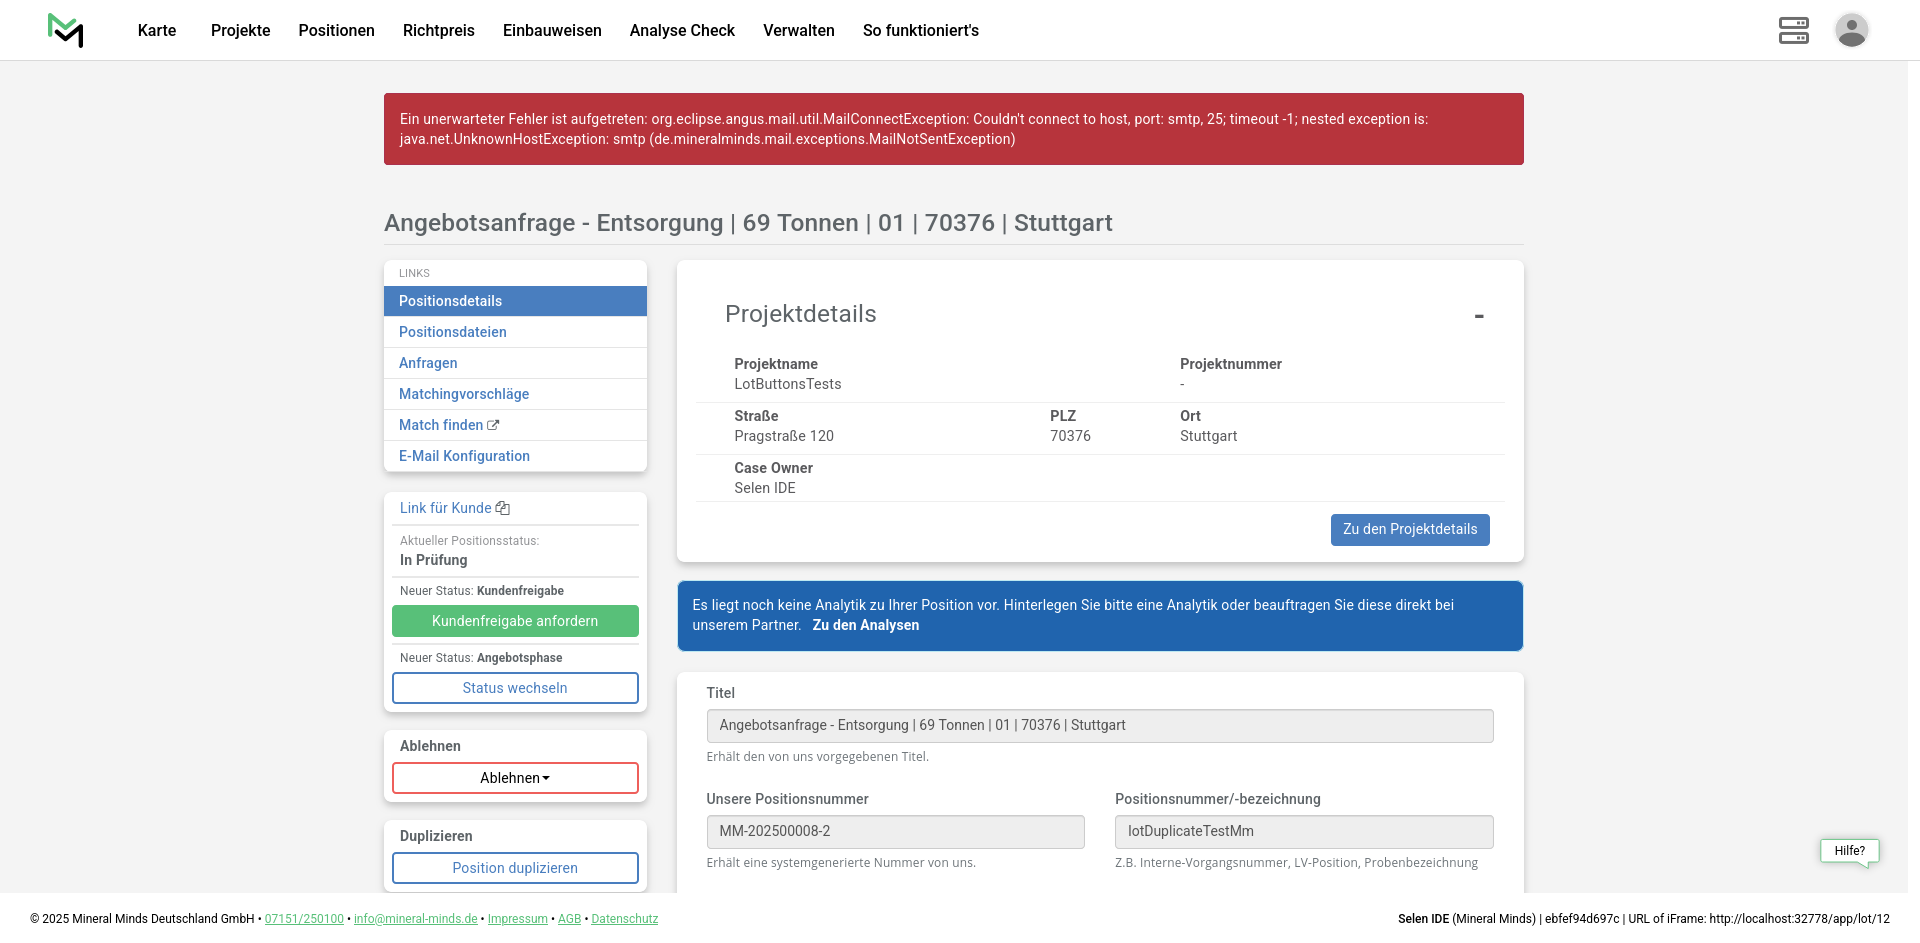Click the Mineral Minds logo
Image resolution: width=1920 pixels, height=943 pixels.
point(66,30)
